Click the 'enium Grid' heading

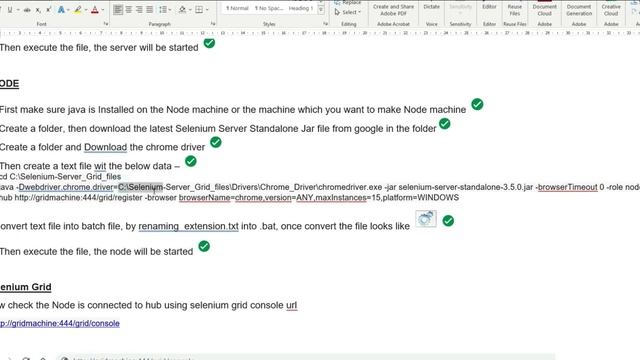pos(26,287)
